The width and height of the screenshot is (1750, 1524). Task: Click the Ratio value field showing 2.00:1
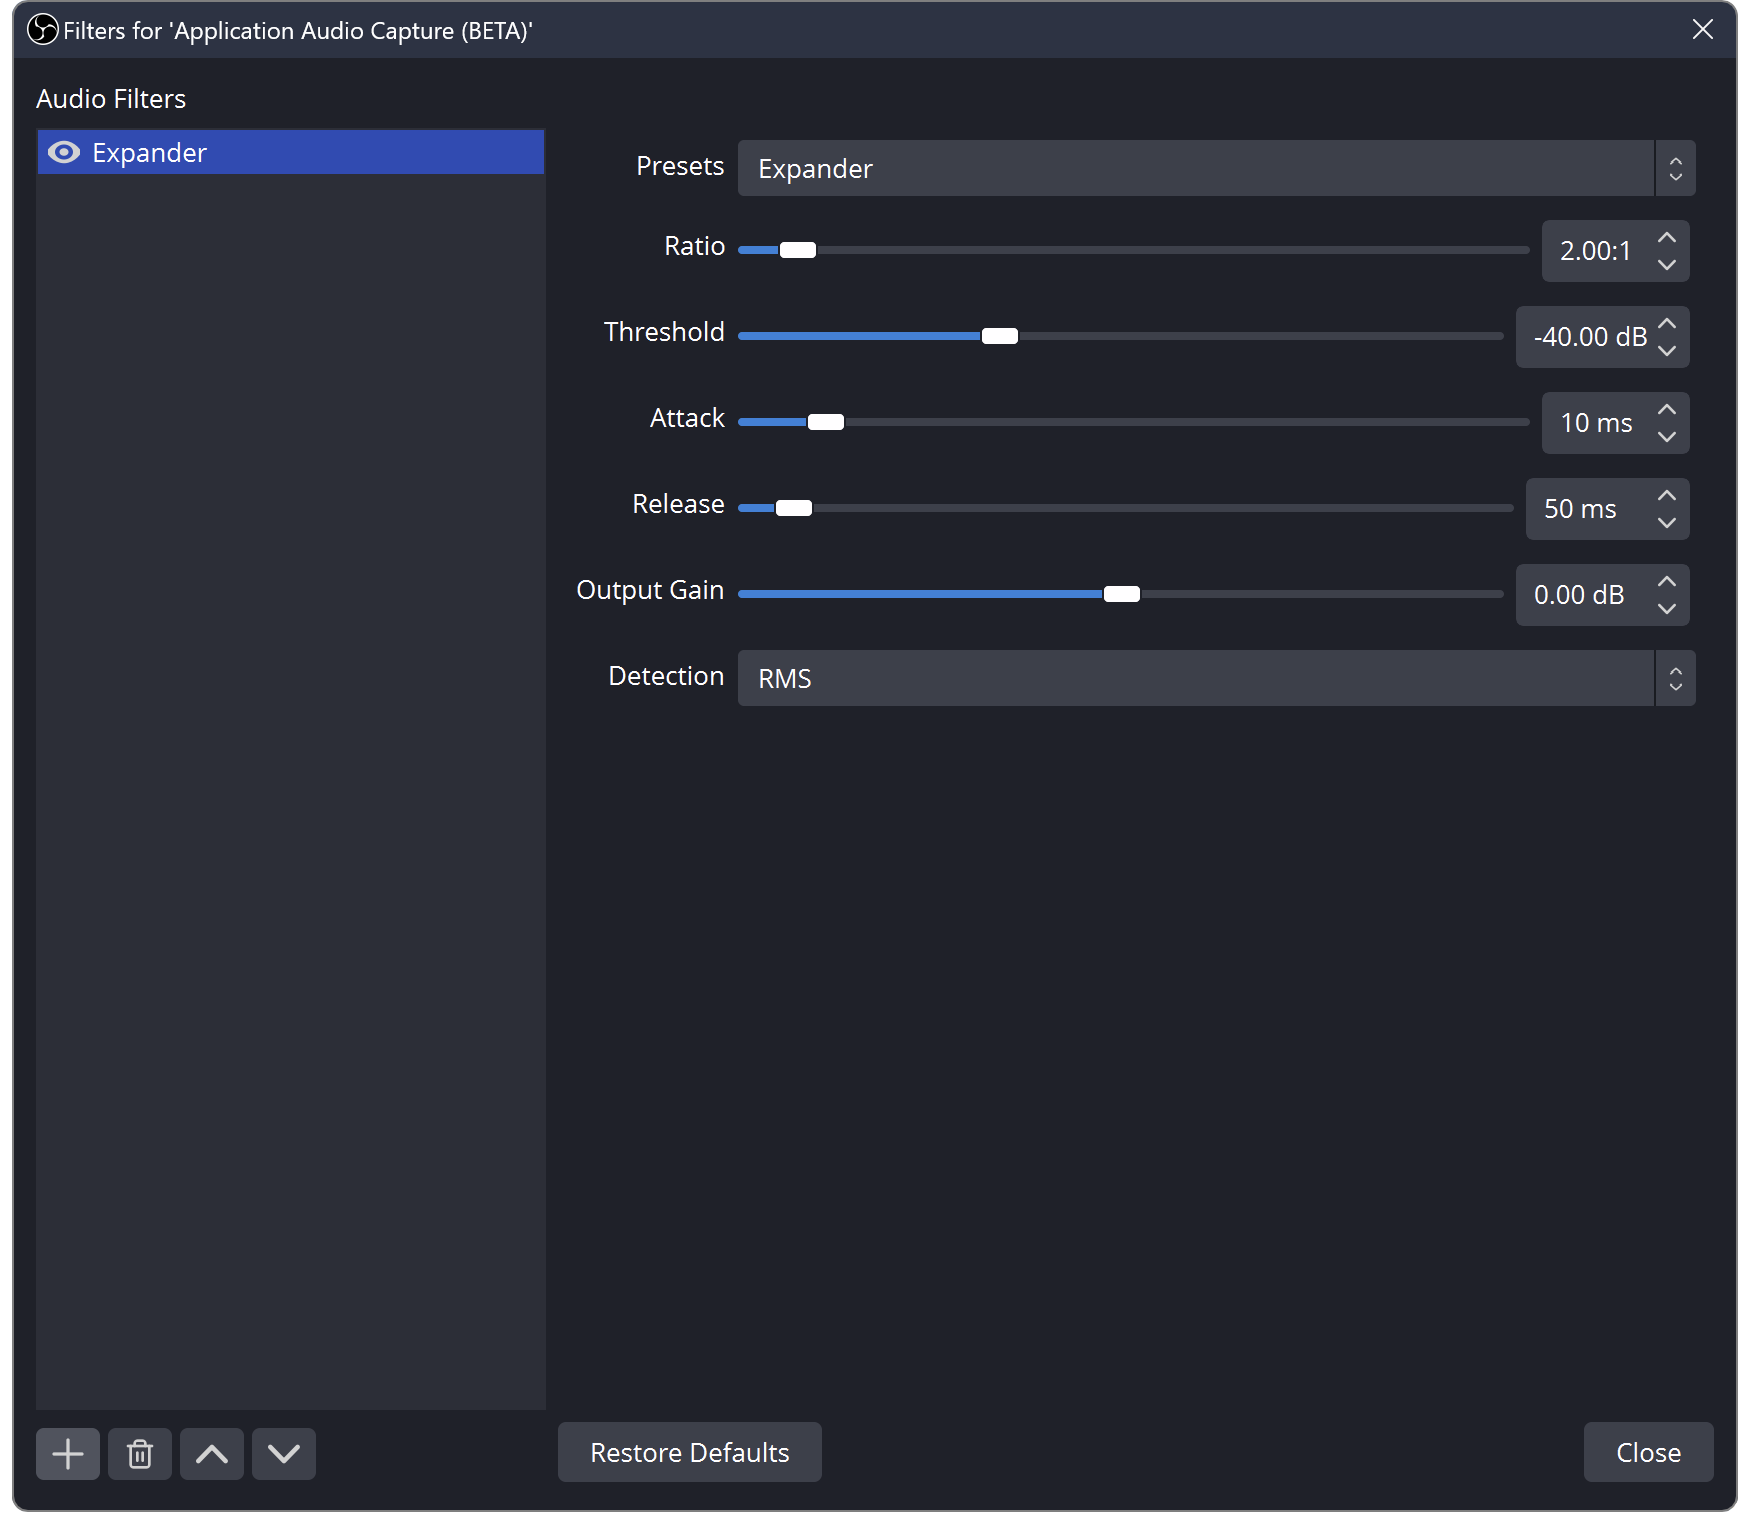point(1595,251)
